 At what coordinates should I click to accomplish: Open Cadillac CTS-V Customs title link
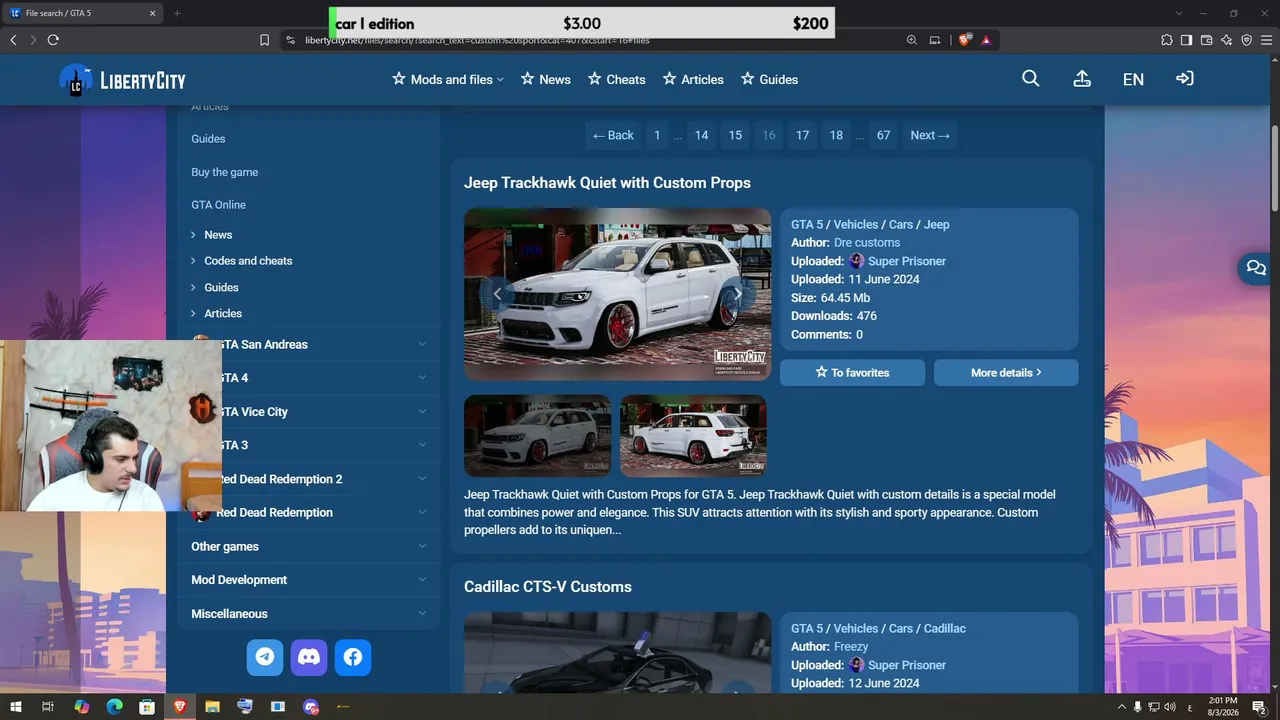click(548, 587)
